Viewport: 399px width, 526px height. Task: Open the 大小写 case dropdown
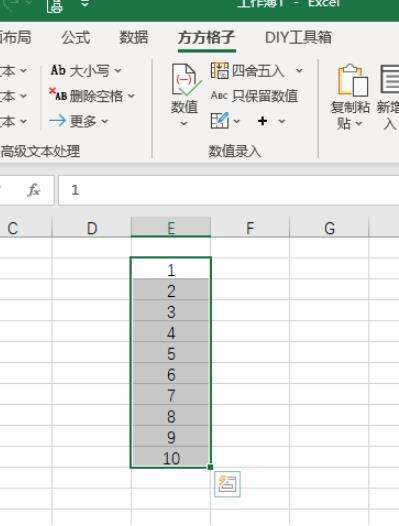pos(118,71)
